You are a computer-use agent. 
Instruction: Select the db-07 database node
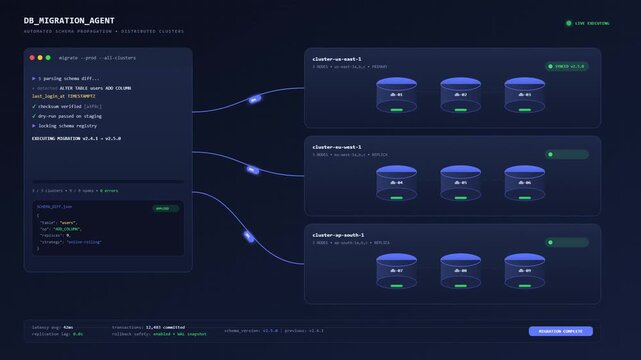397,271
